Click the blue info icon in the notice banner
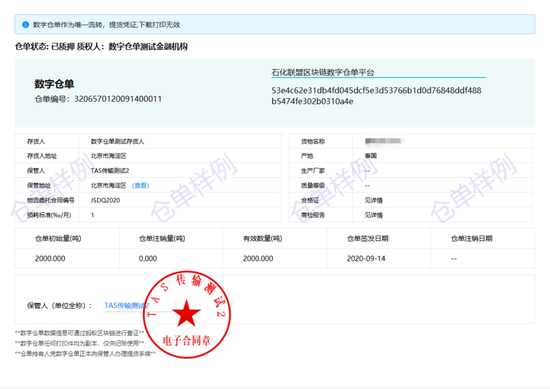The image size is (550, 389). [x=25, y=25]
